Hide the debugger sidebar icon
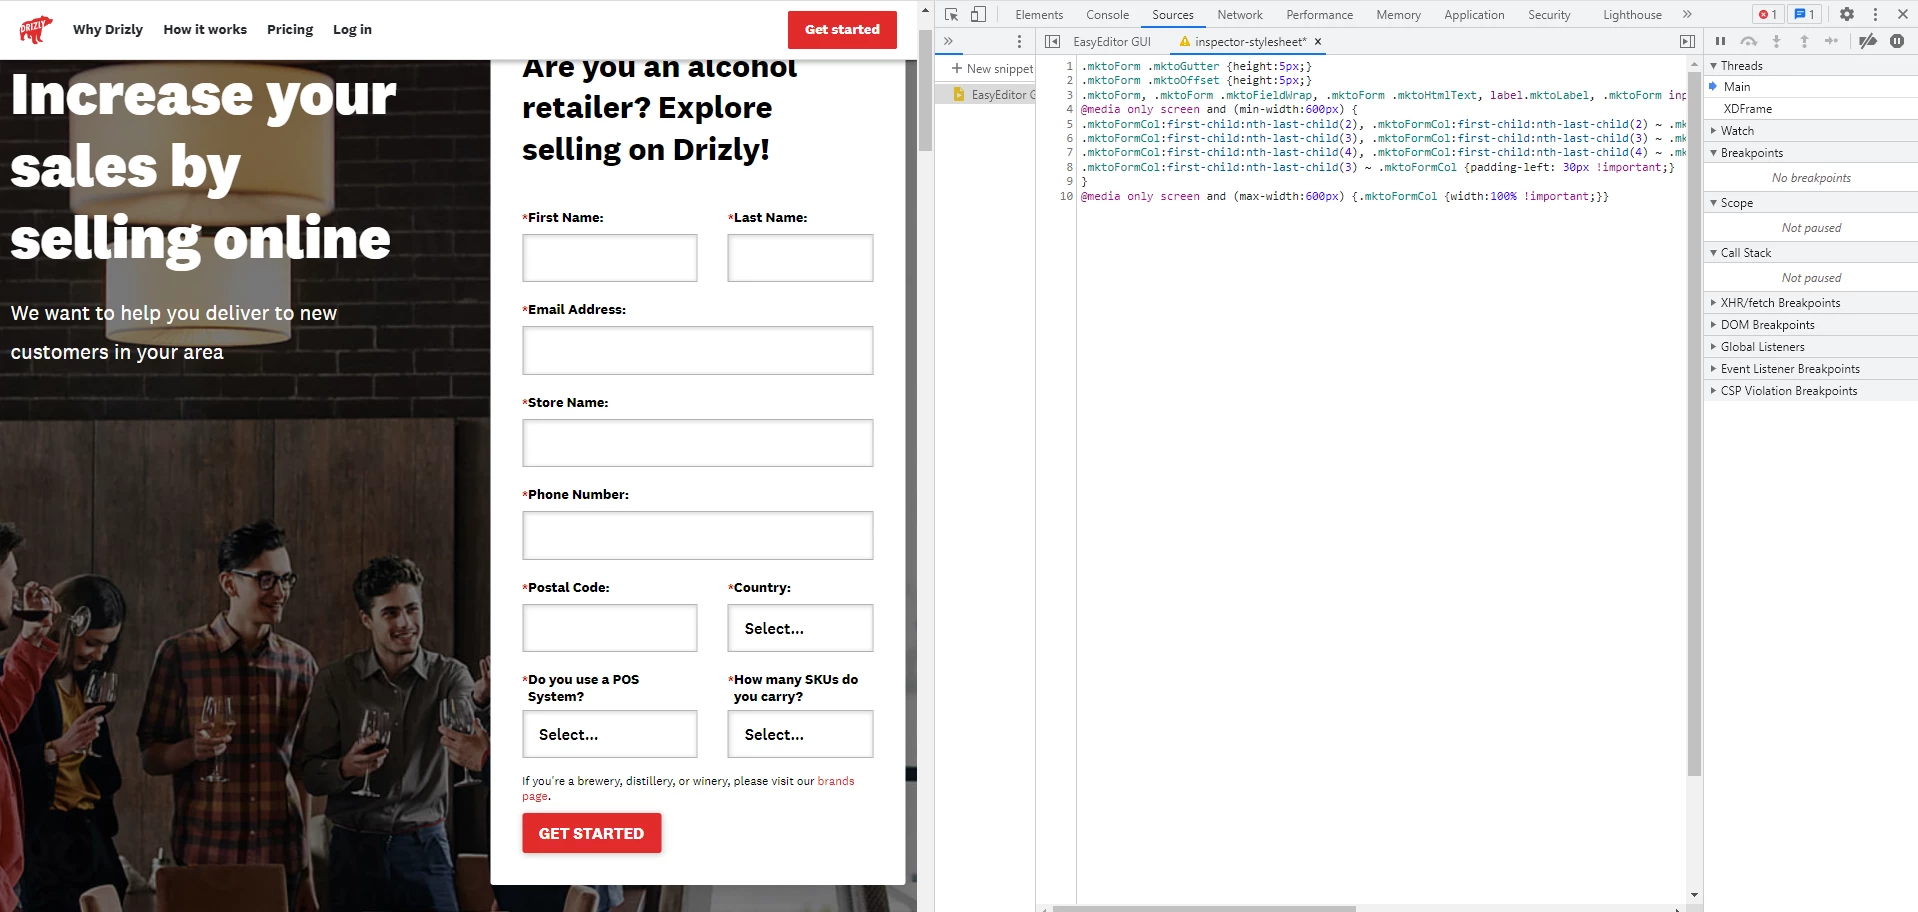Image resolution: width=1918 pixels, height=912 pixels. click(1687, 41)
